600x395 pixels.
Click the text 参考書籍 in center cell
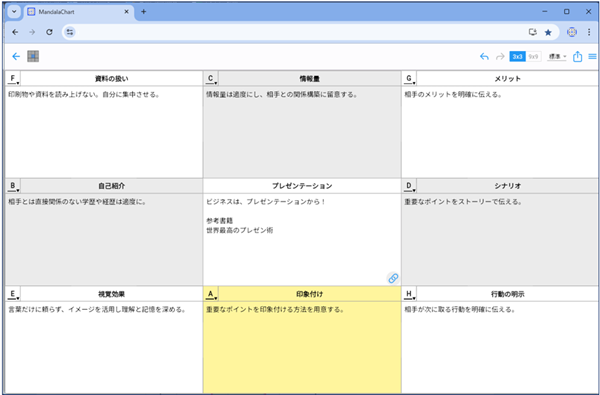tap(220, 221)
